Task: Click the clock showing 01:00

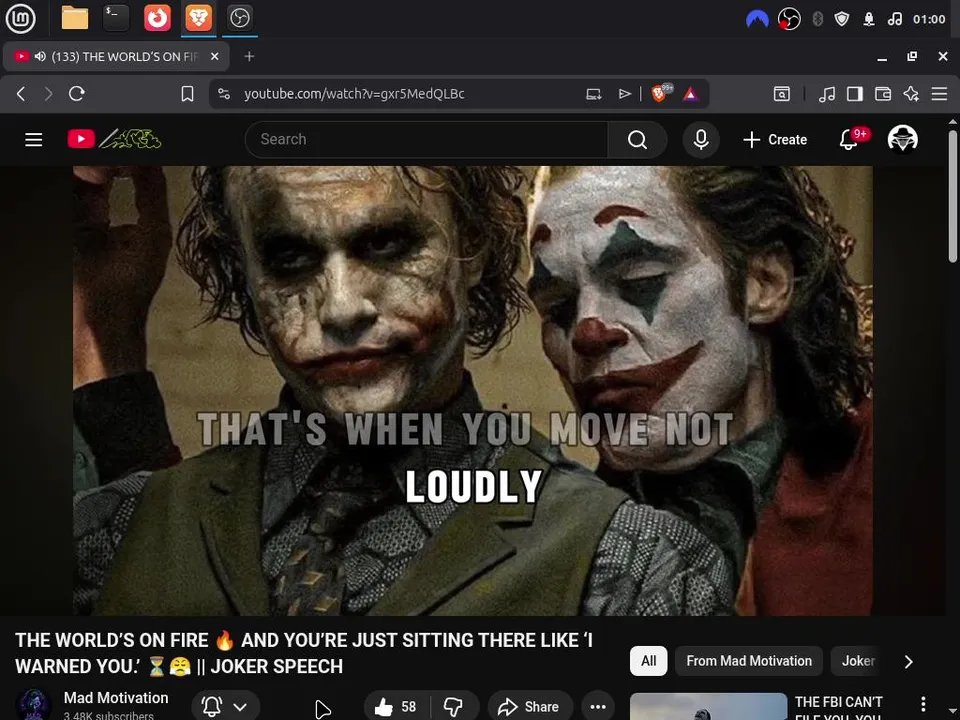Action: [929, 19]
